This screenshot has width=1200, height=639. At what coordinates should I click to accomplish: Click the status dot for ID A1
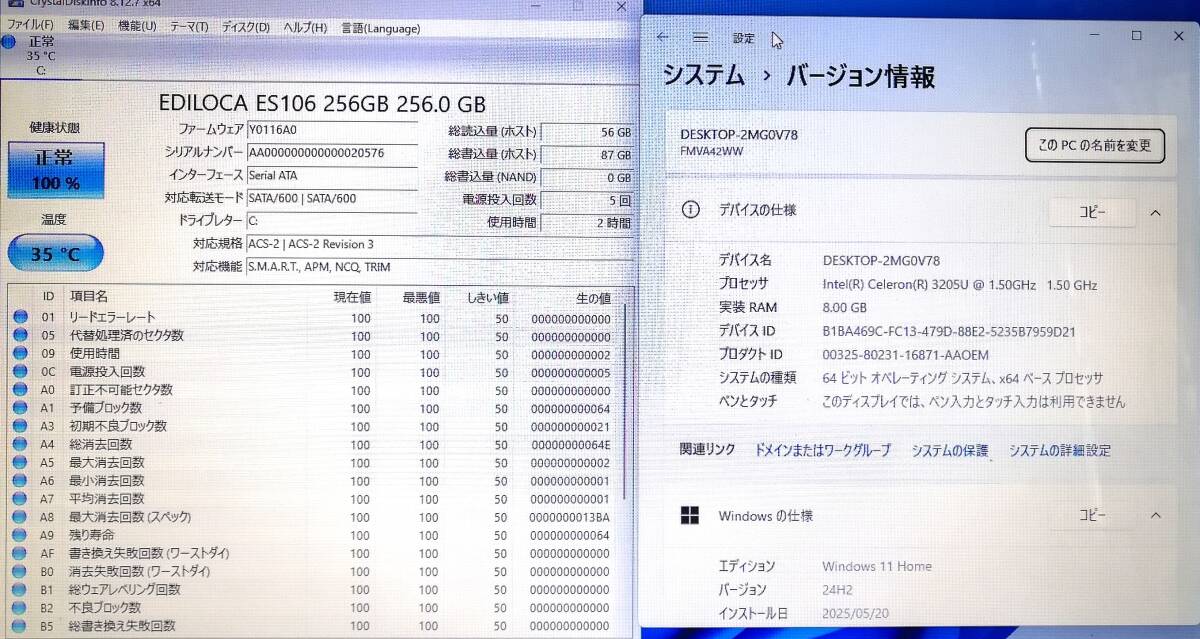tap(21, 408)
